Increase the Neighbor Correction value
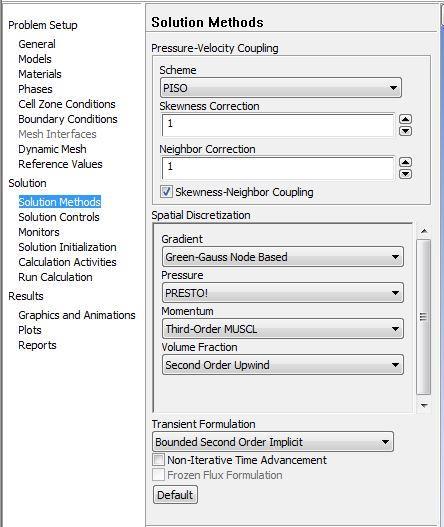The width and height of the screenshot is (444, 527). pyautogui.click(x=405, y=162)
